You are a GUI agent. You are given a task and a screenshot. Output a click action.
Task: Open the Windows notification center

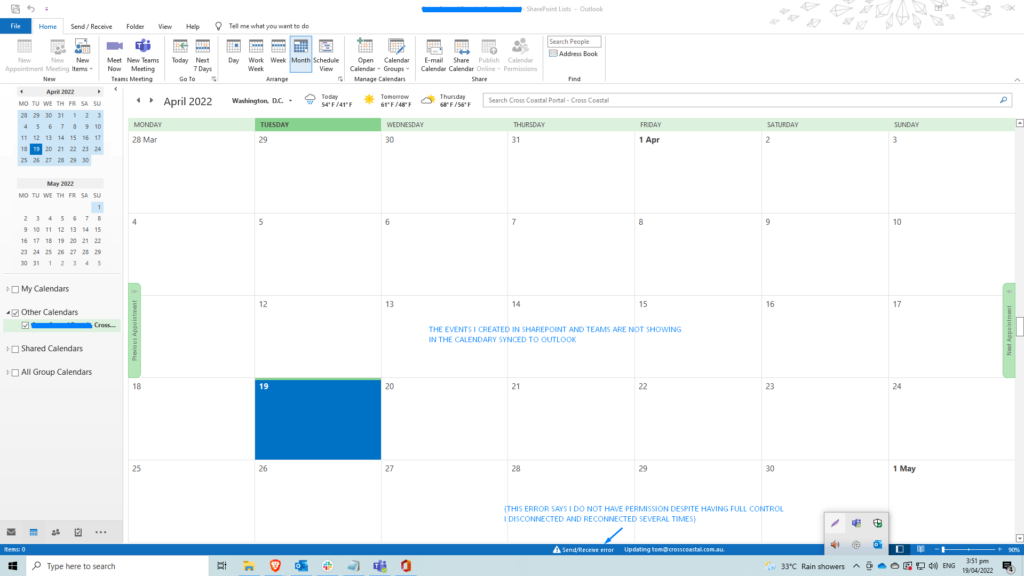1008,566
